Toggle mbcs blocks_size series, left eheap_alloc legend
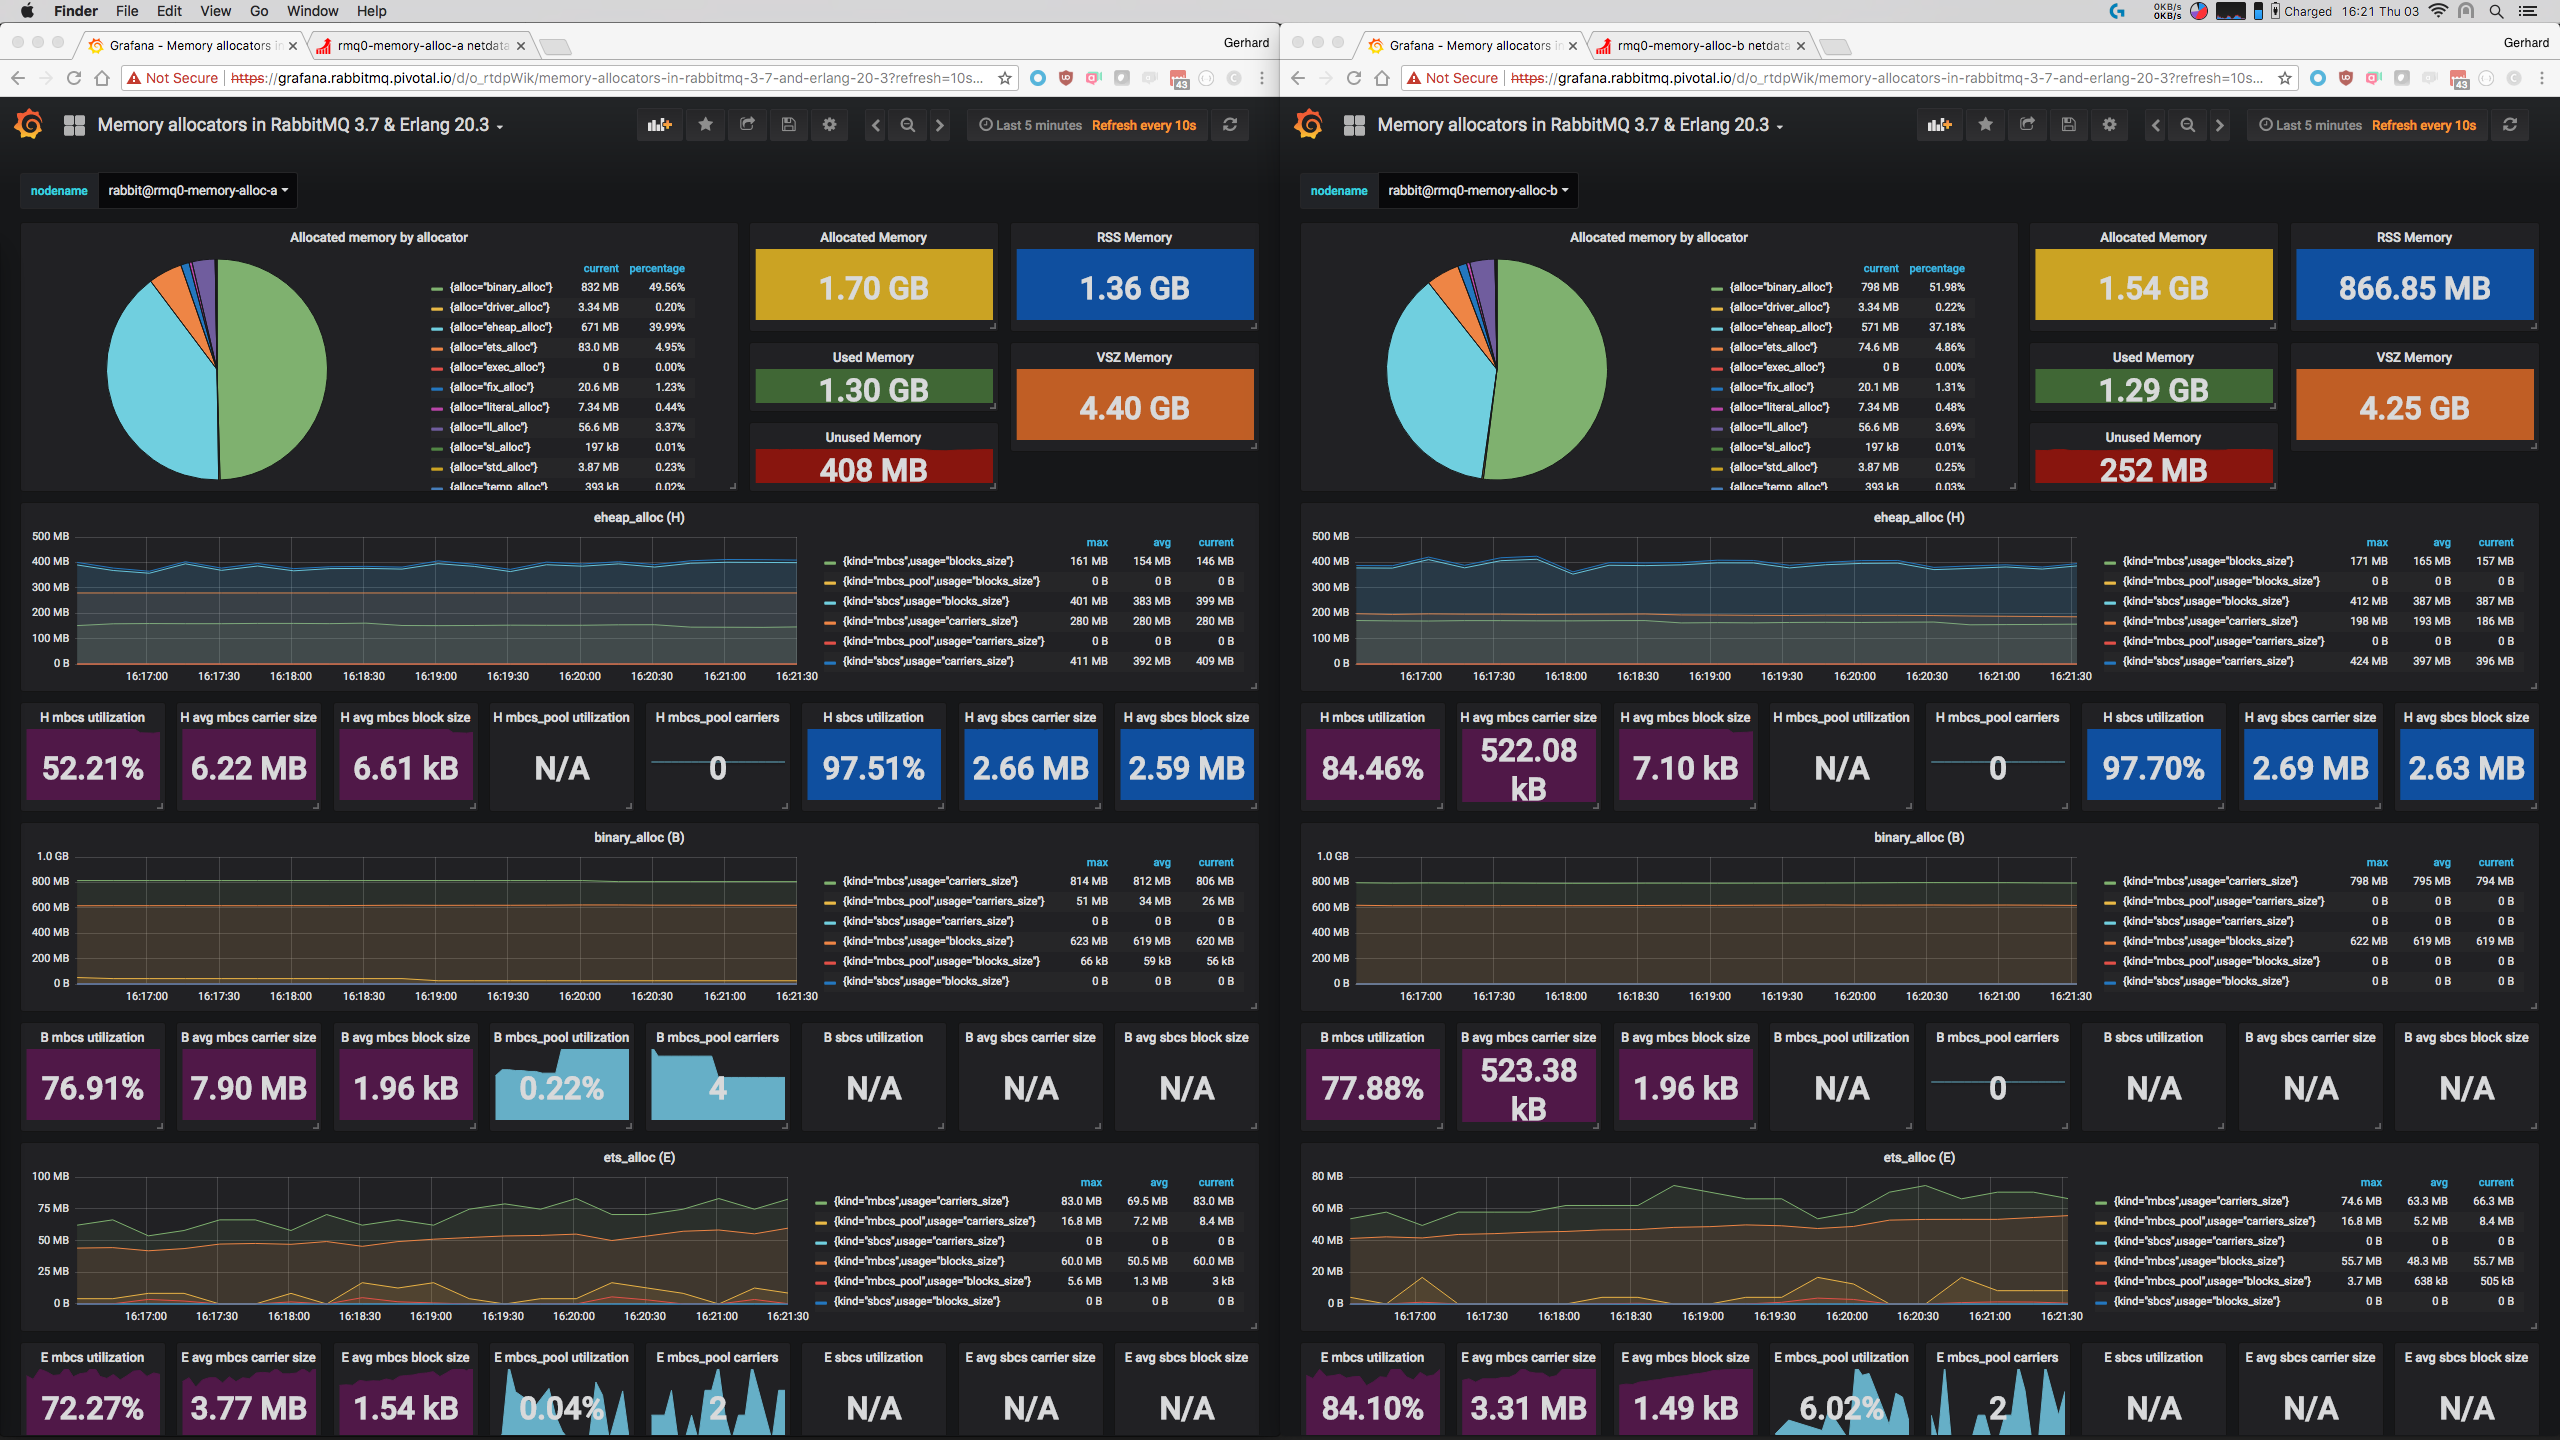 click(927, 561)
